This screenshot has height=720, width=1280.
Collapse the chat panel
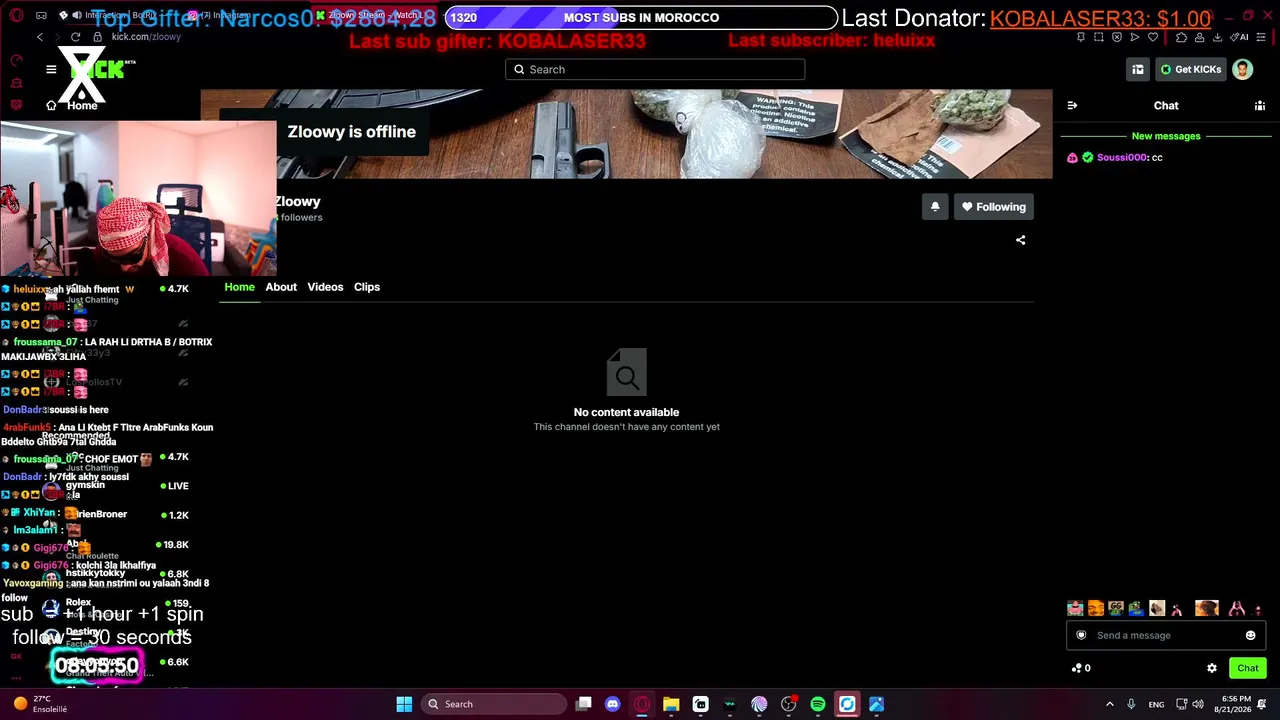click(1072, 105)
